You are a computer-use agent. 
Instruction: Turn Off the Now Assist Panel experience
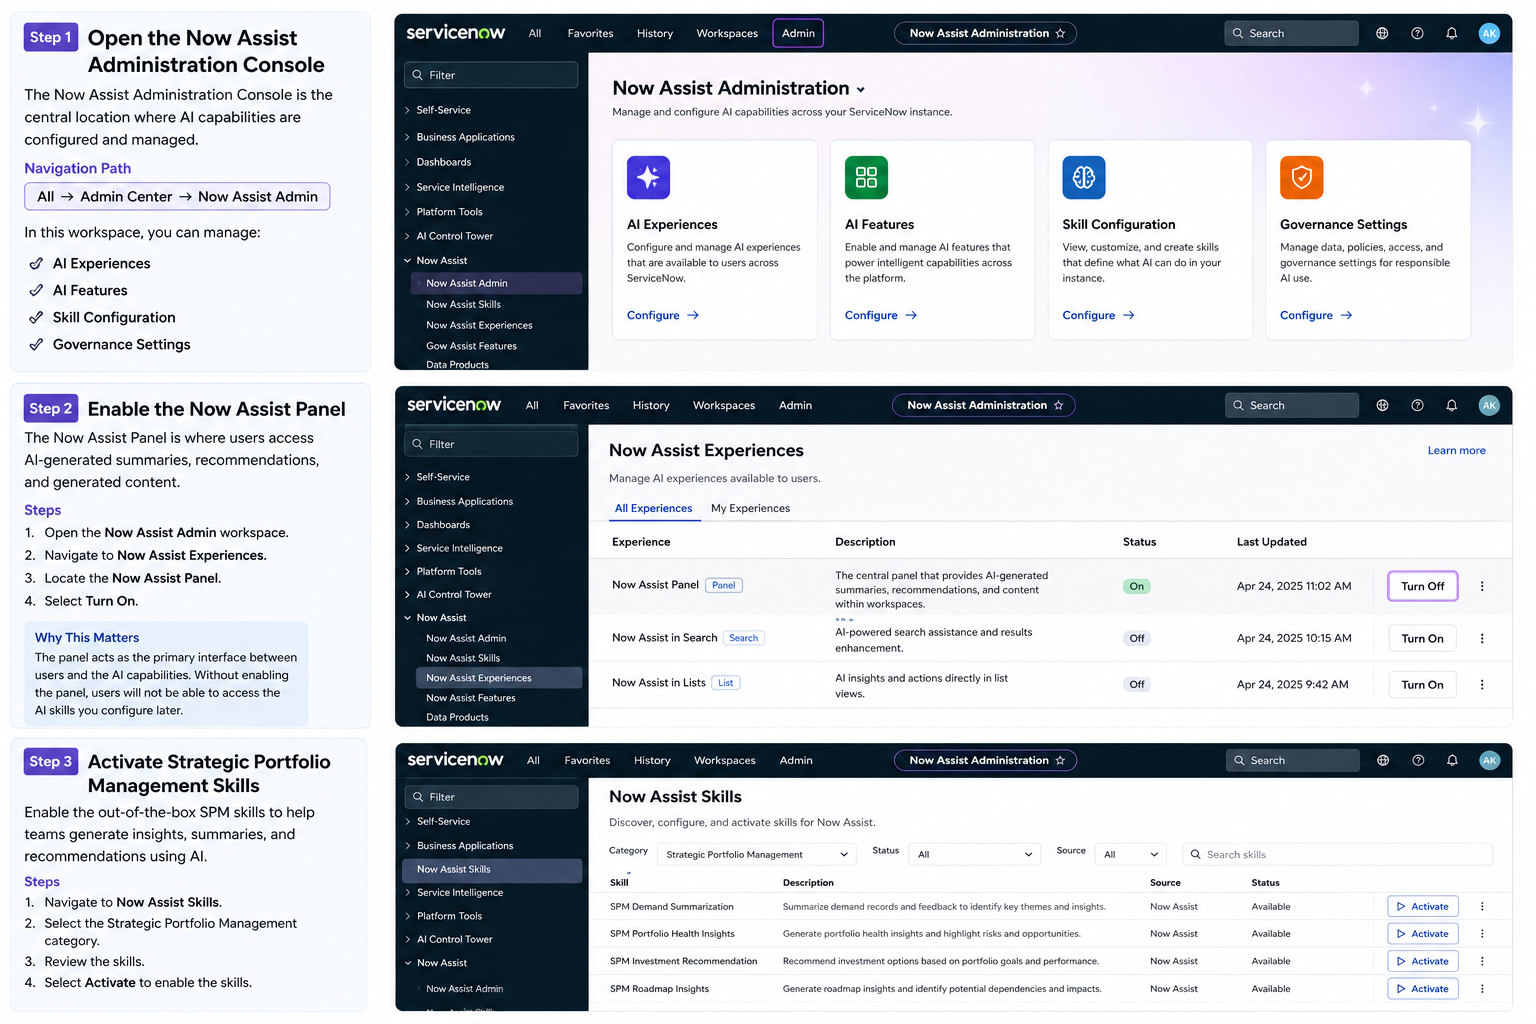1422,586
